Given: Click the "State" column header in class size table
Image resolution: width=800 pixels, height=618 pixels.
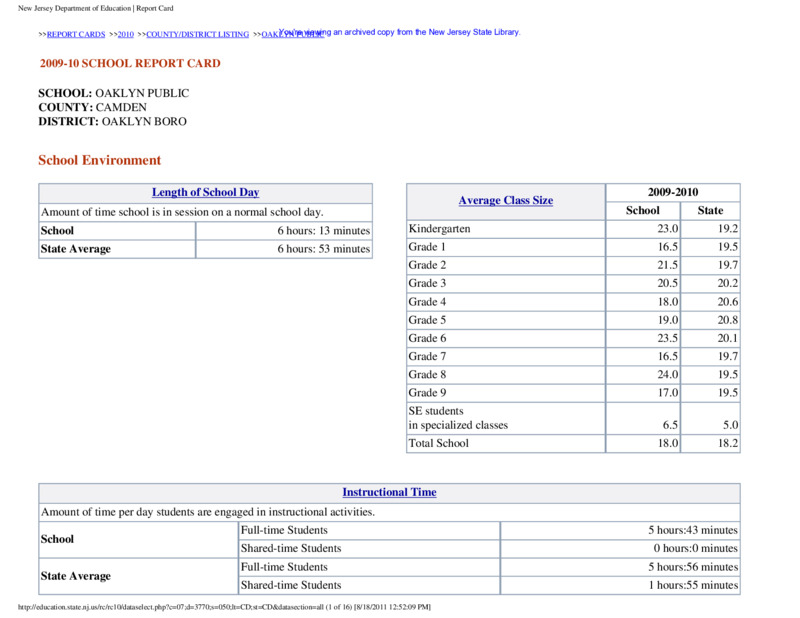Looking at the screenshot, I should [x=710, y=211].
